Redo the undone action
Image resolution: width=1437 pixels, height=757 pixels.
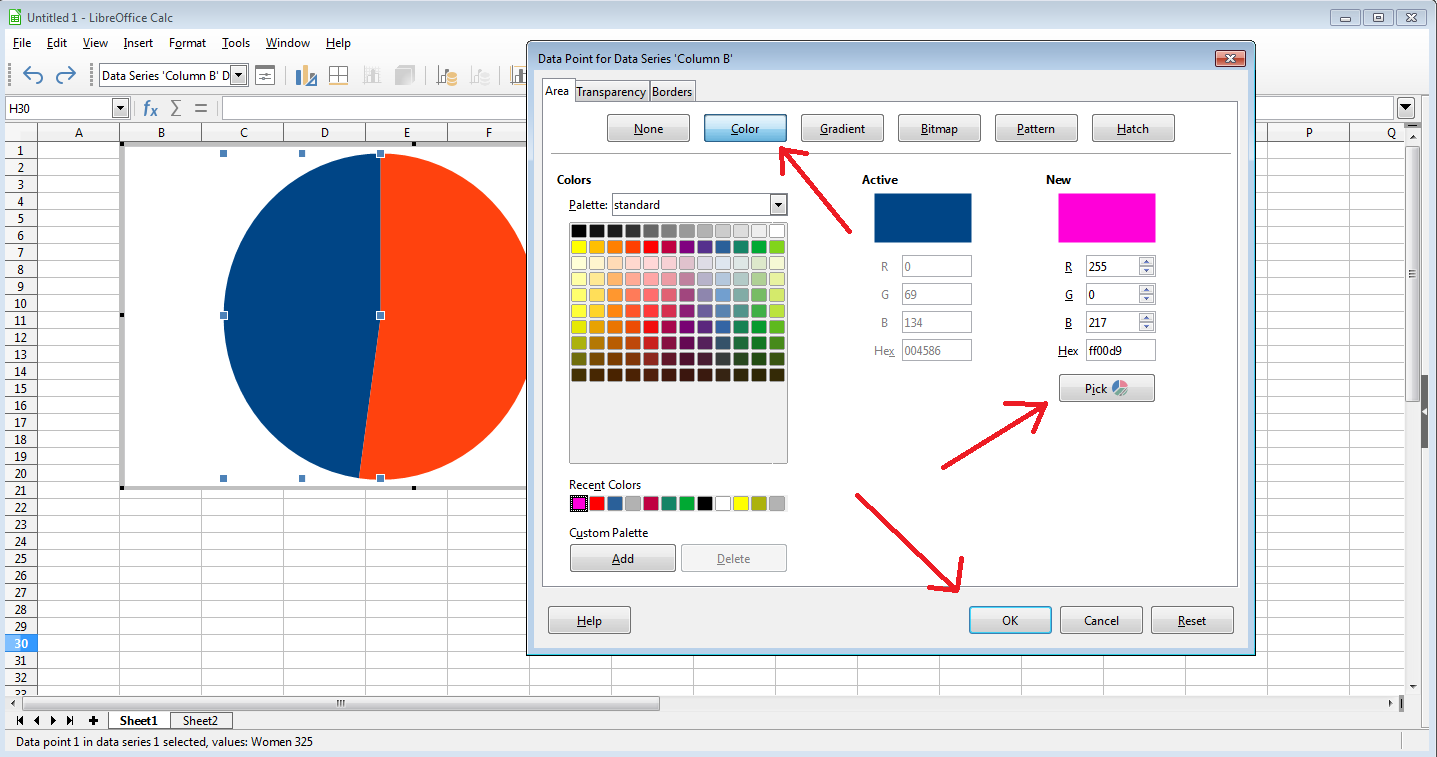(66, 75)
